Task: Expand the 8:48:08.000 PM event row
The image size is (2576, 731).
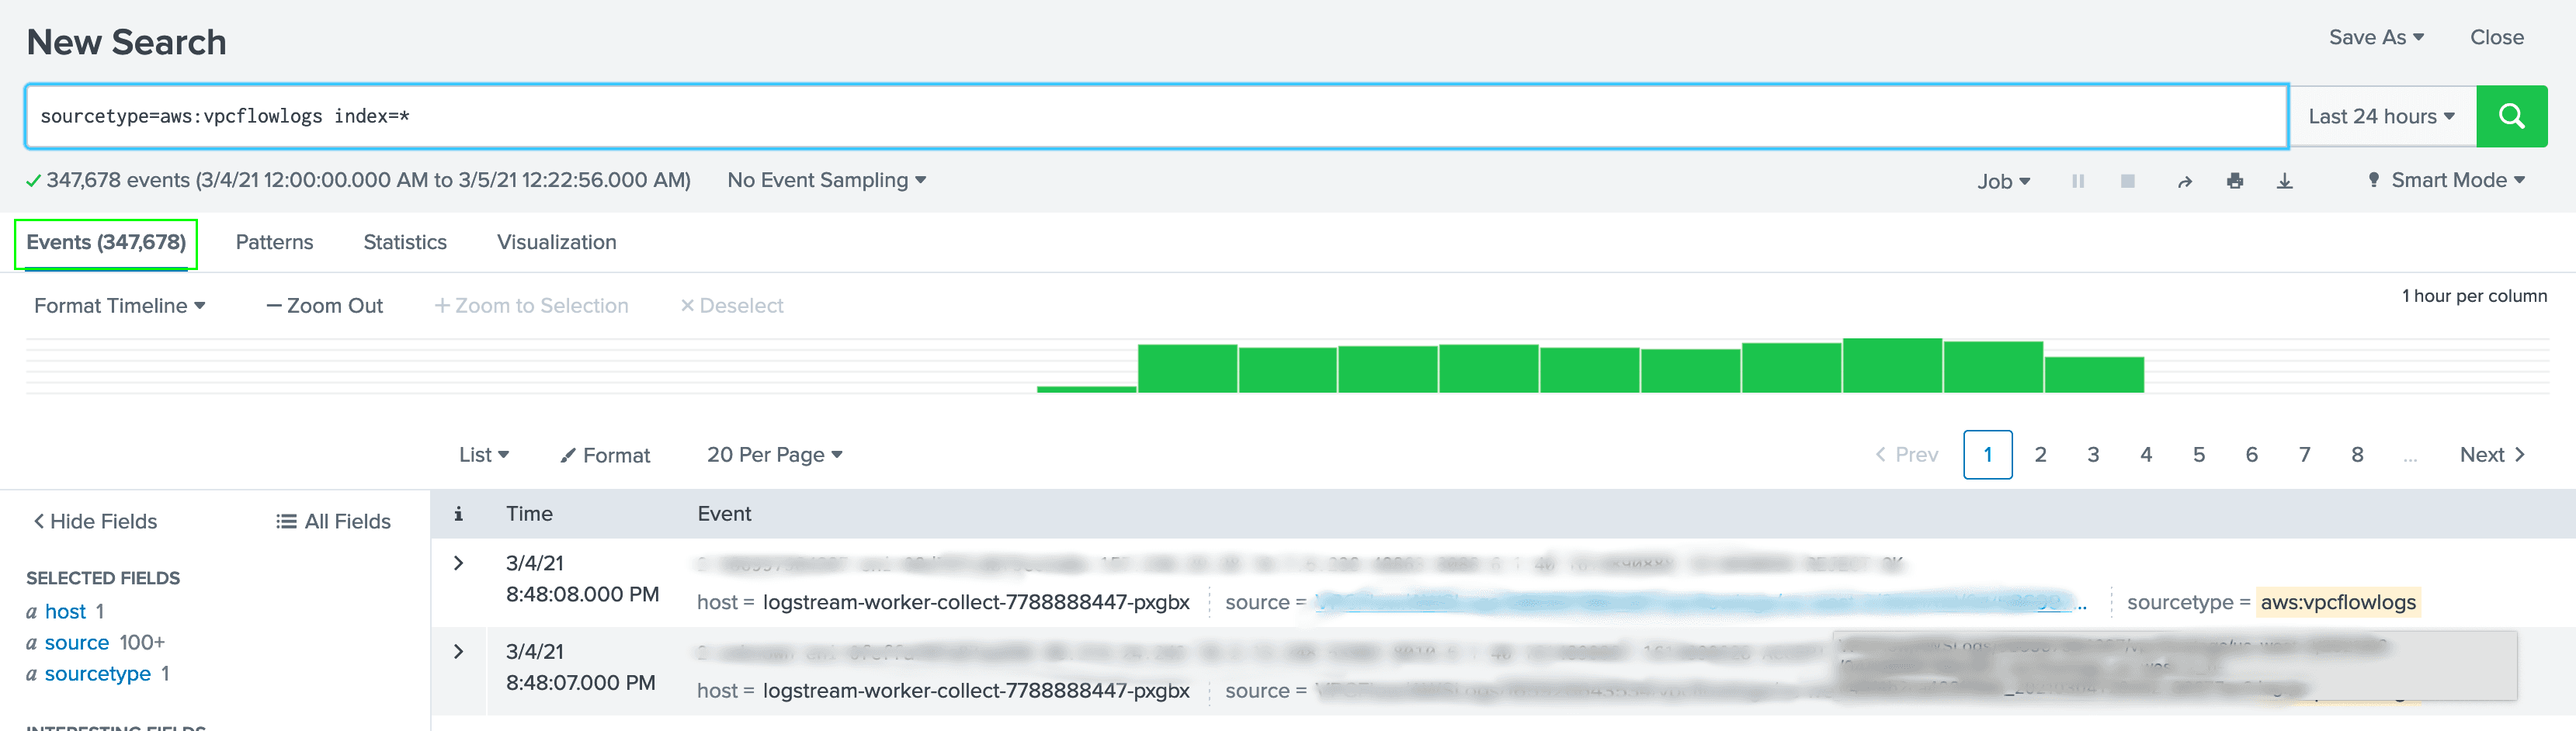Action: click(x=458, y=563)
